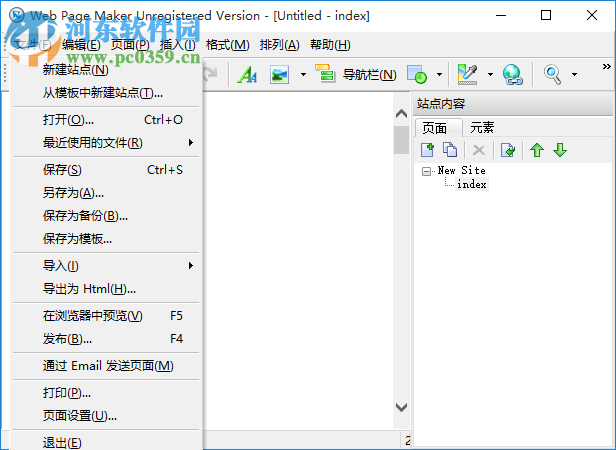Click the redo arrow icon in toolbar
Image resolution: width=616 pixels, height=450 pixels.
coord(210,73)
